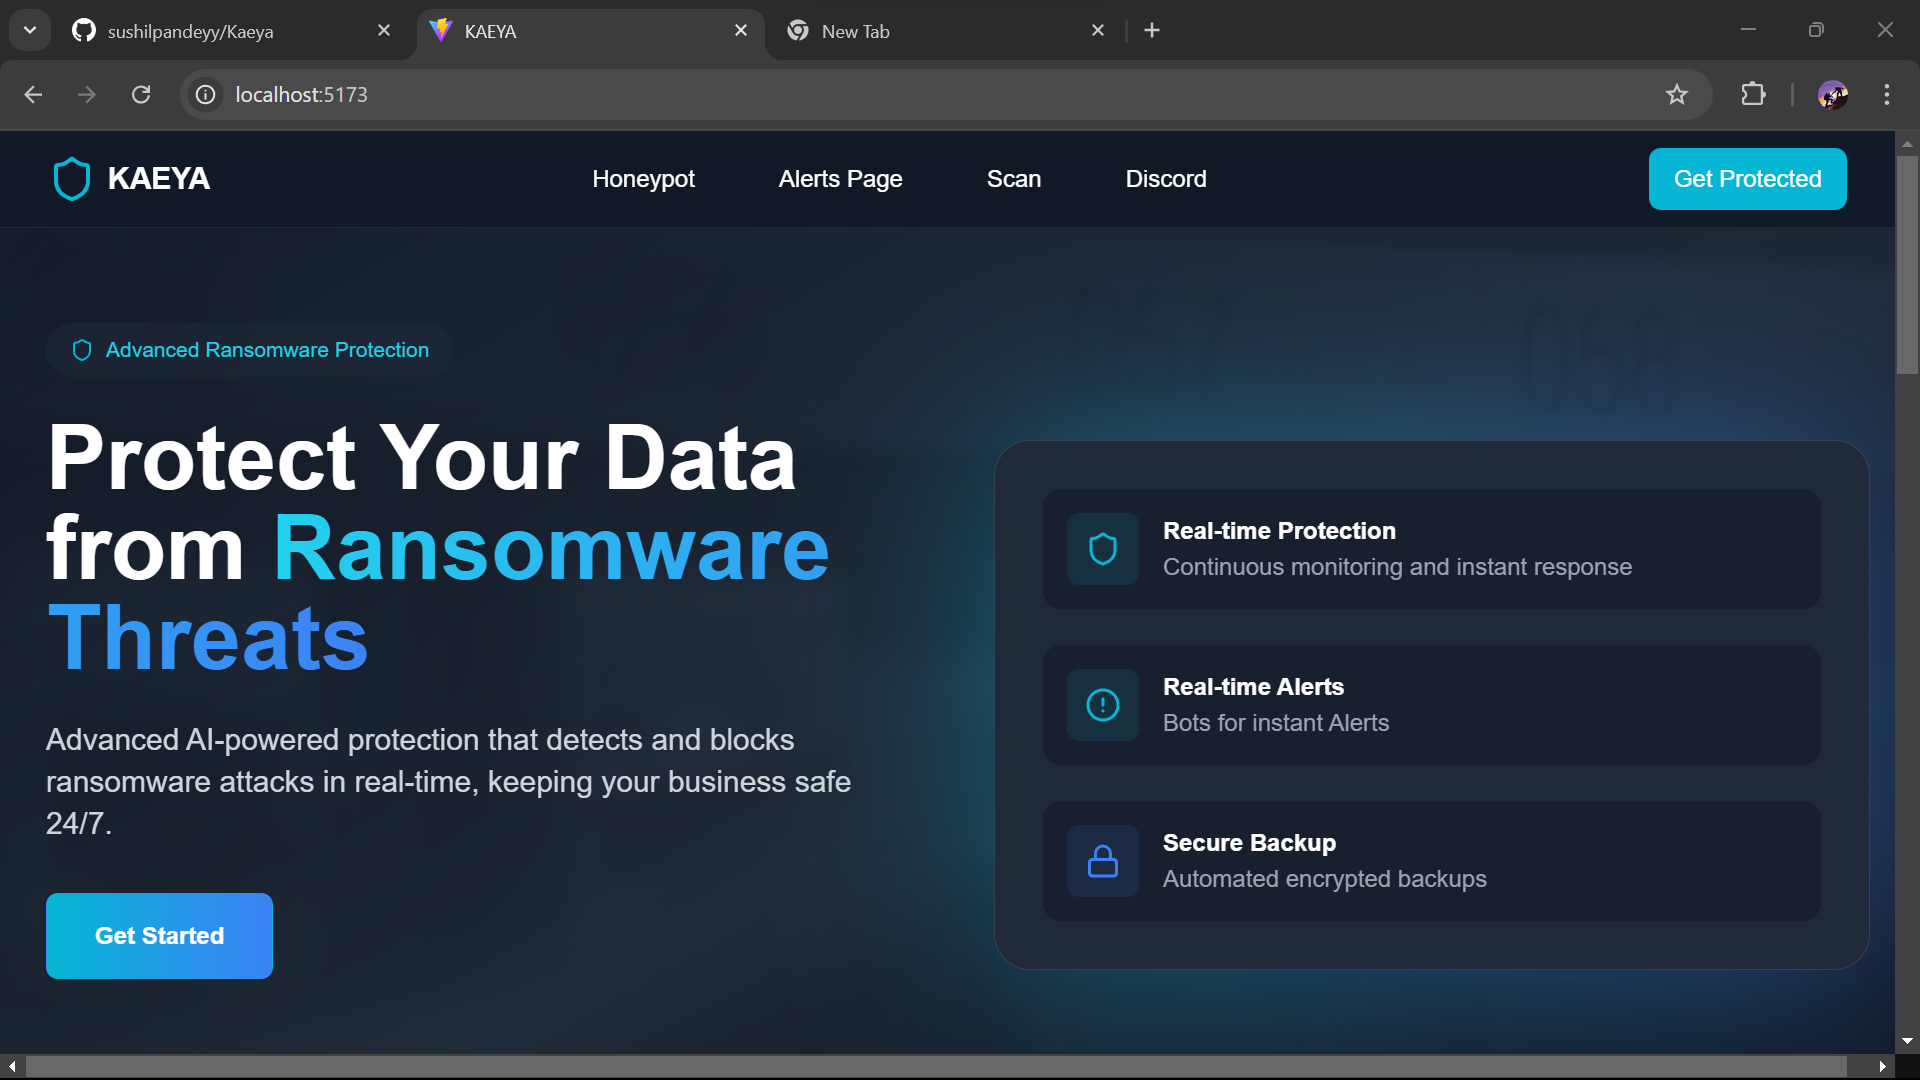Image resolution: width=1920 pixels, height=1080 pixels.
Task: Reload the localhost page
Action: [x=141, y=94]
